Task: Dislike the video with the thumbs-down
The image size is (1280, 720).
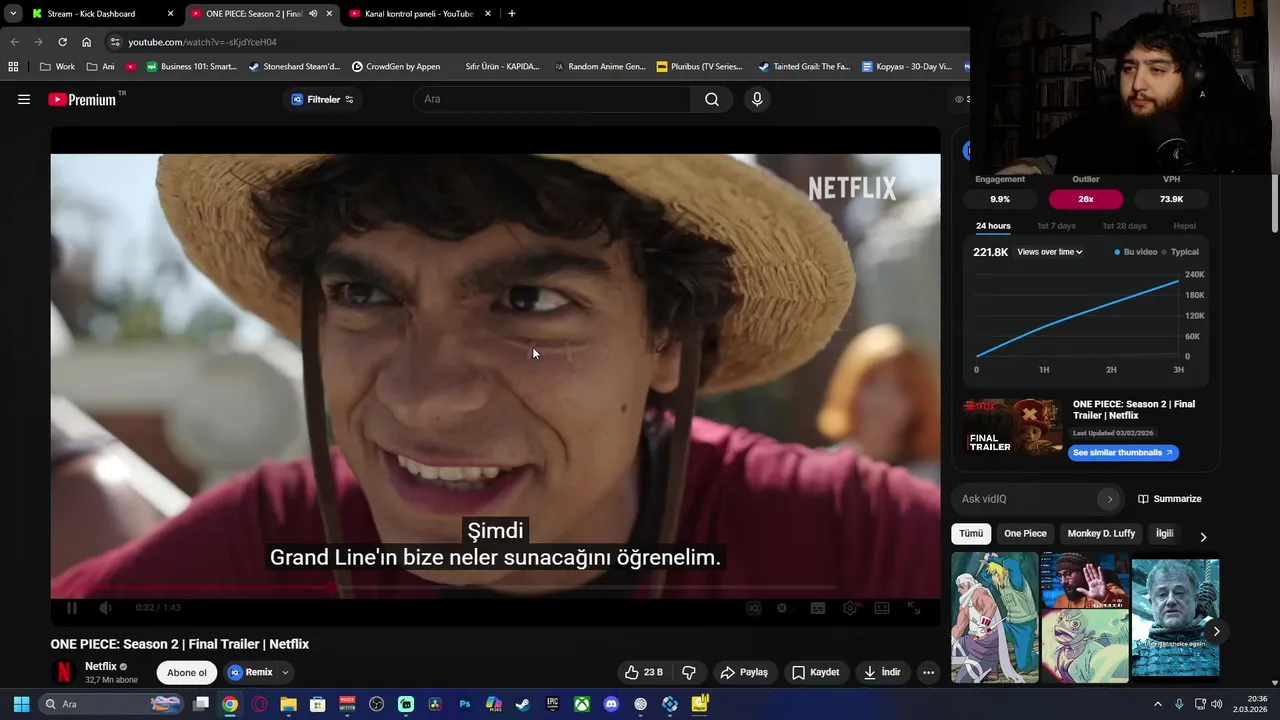Action: [688, 672]
